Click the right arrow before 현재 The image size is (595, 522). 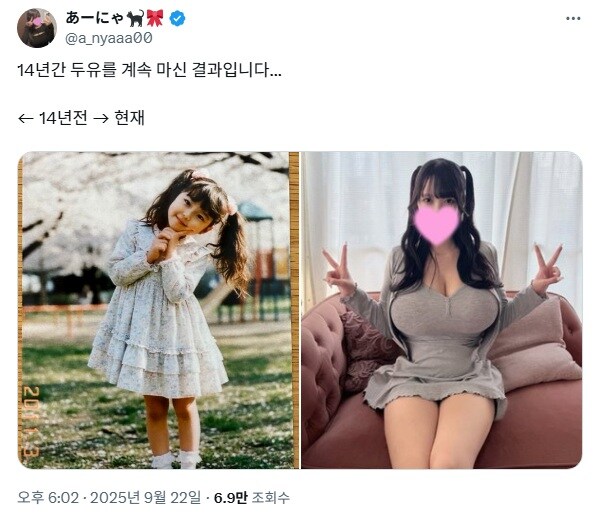(101, 119)
